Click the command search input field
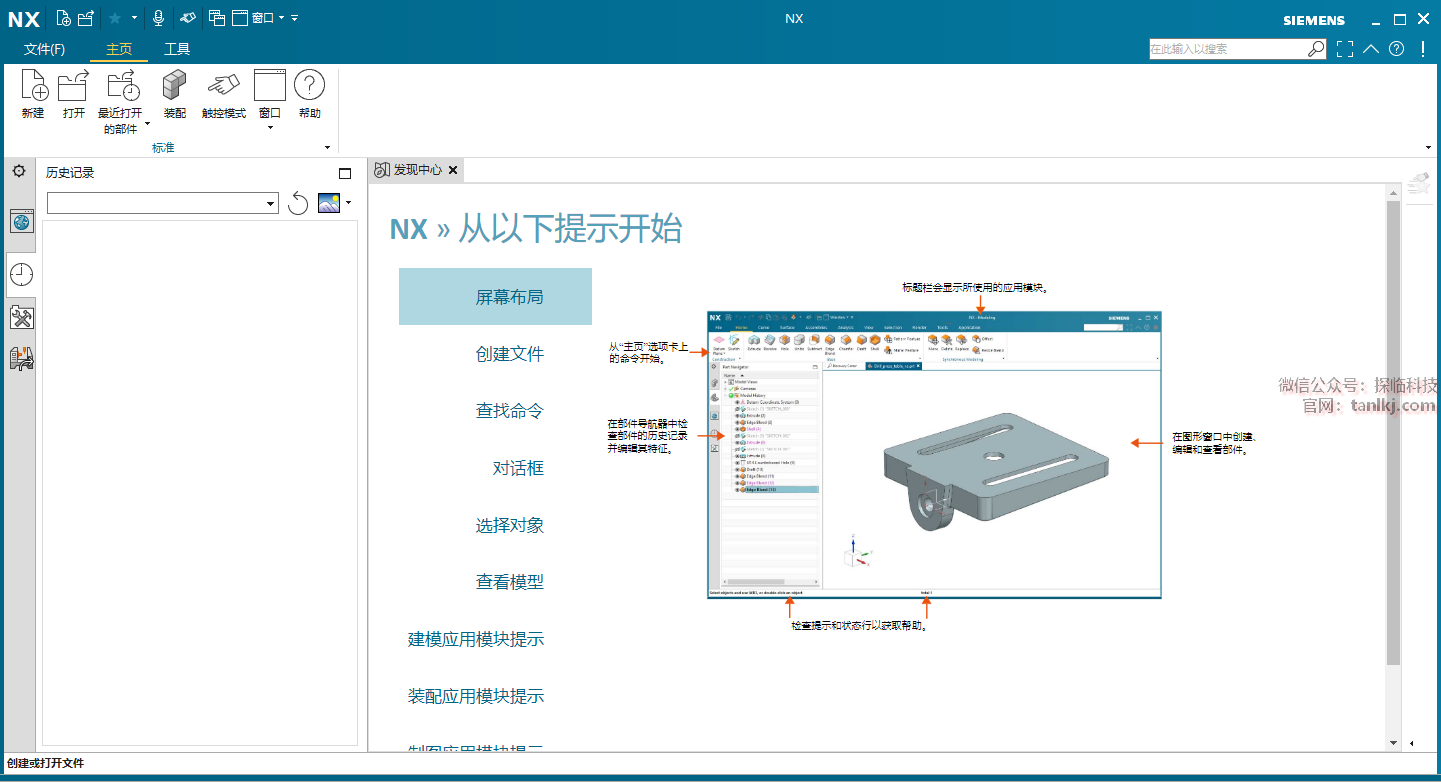Image resolution: width=1441 pixels, height=782 pixels. point(1227,48)
